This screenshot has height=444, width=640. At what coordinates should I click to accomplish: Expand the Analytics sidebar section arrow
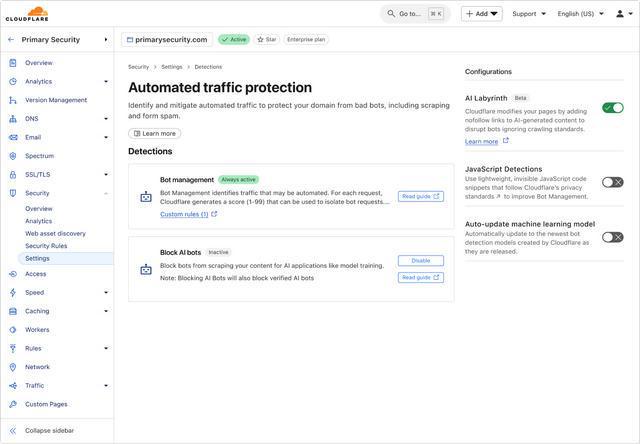click(106, 81)
